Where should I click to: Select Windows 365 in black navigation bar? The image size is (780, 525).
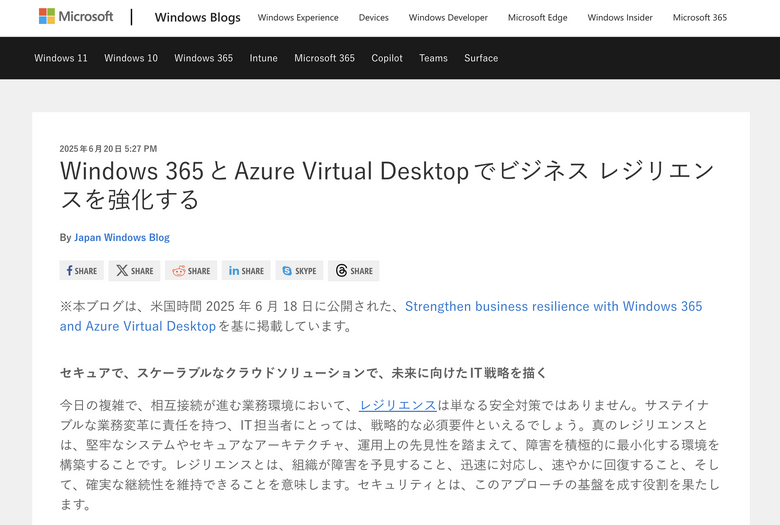(x=203, y=58)
